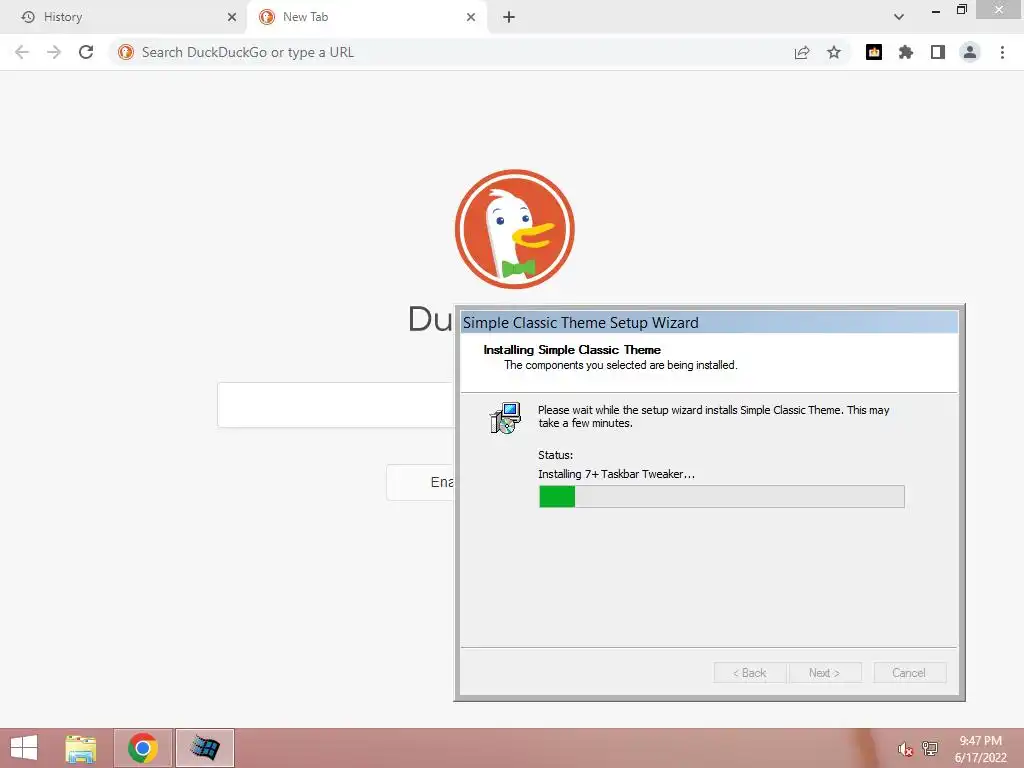Open the Windows Start button
The height and width of the screenshot is (768, 1024).
pos(24,748)
